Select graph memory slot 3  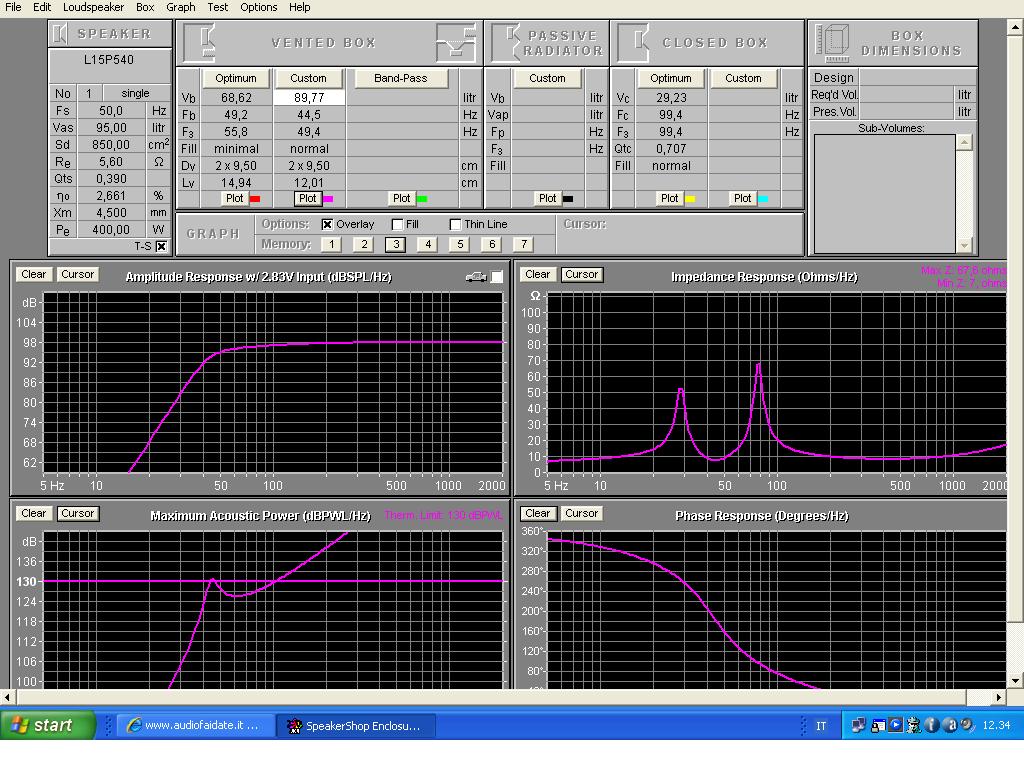click(396, 244)
